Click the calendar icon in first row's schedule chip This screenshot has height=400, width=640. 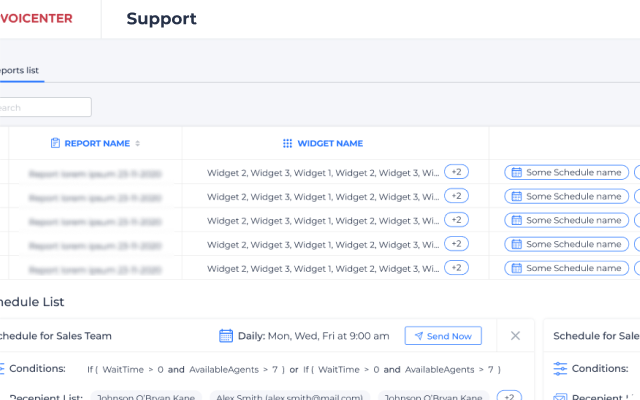(x=517, y=172)
